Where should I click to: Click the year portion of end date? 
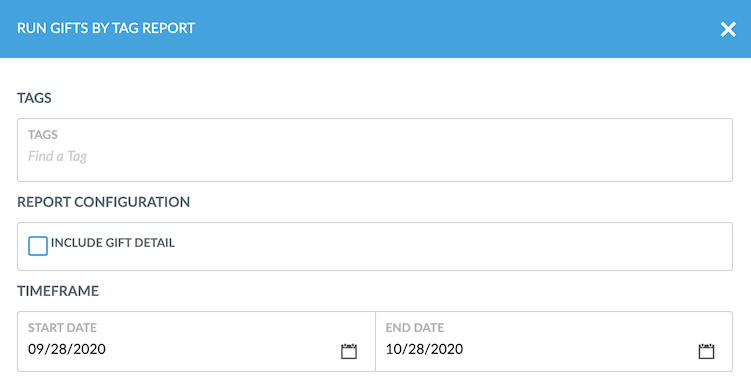(x=446, y=349)
